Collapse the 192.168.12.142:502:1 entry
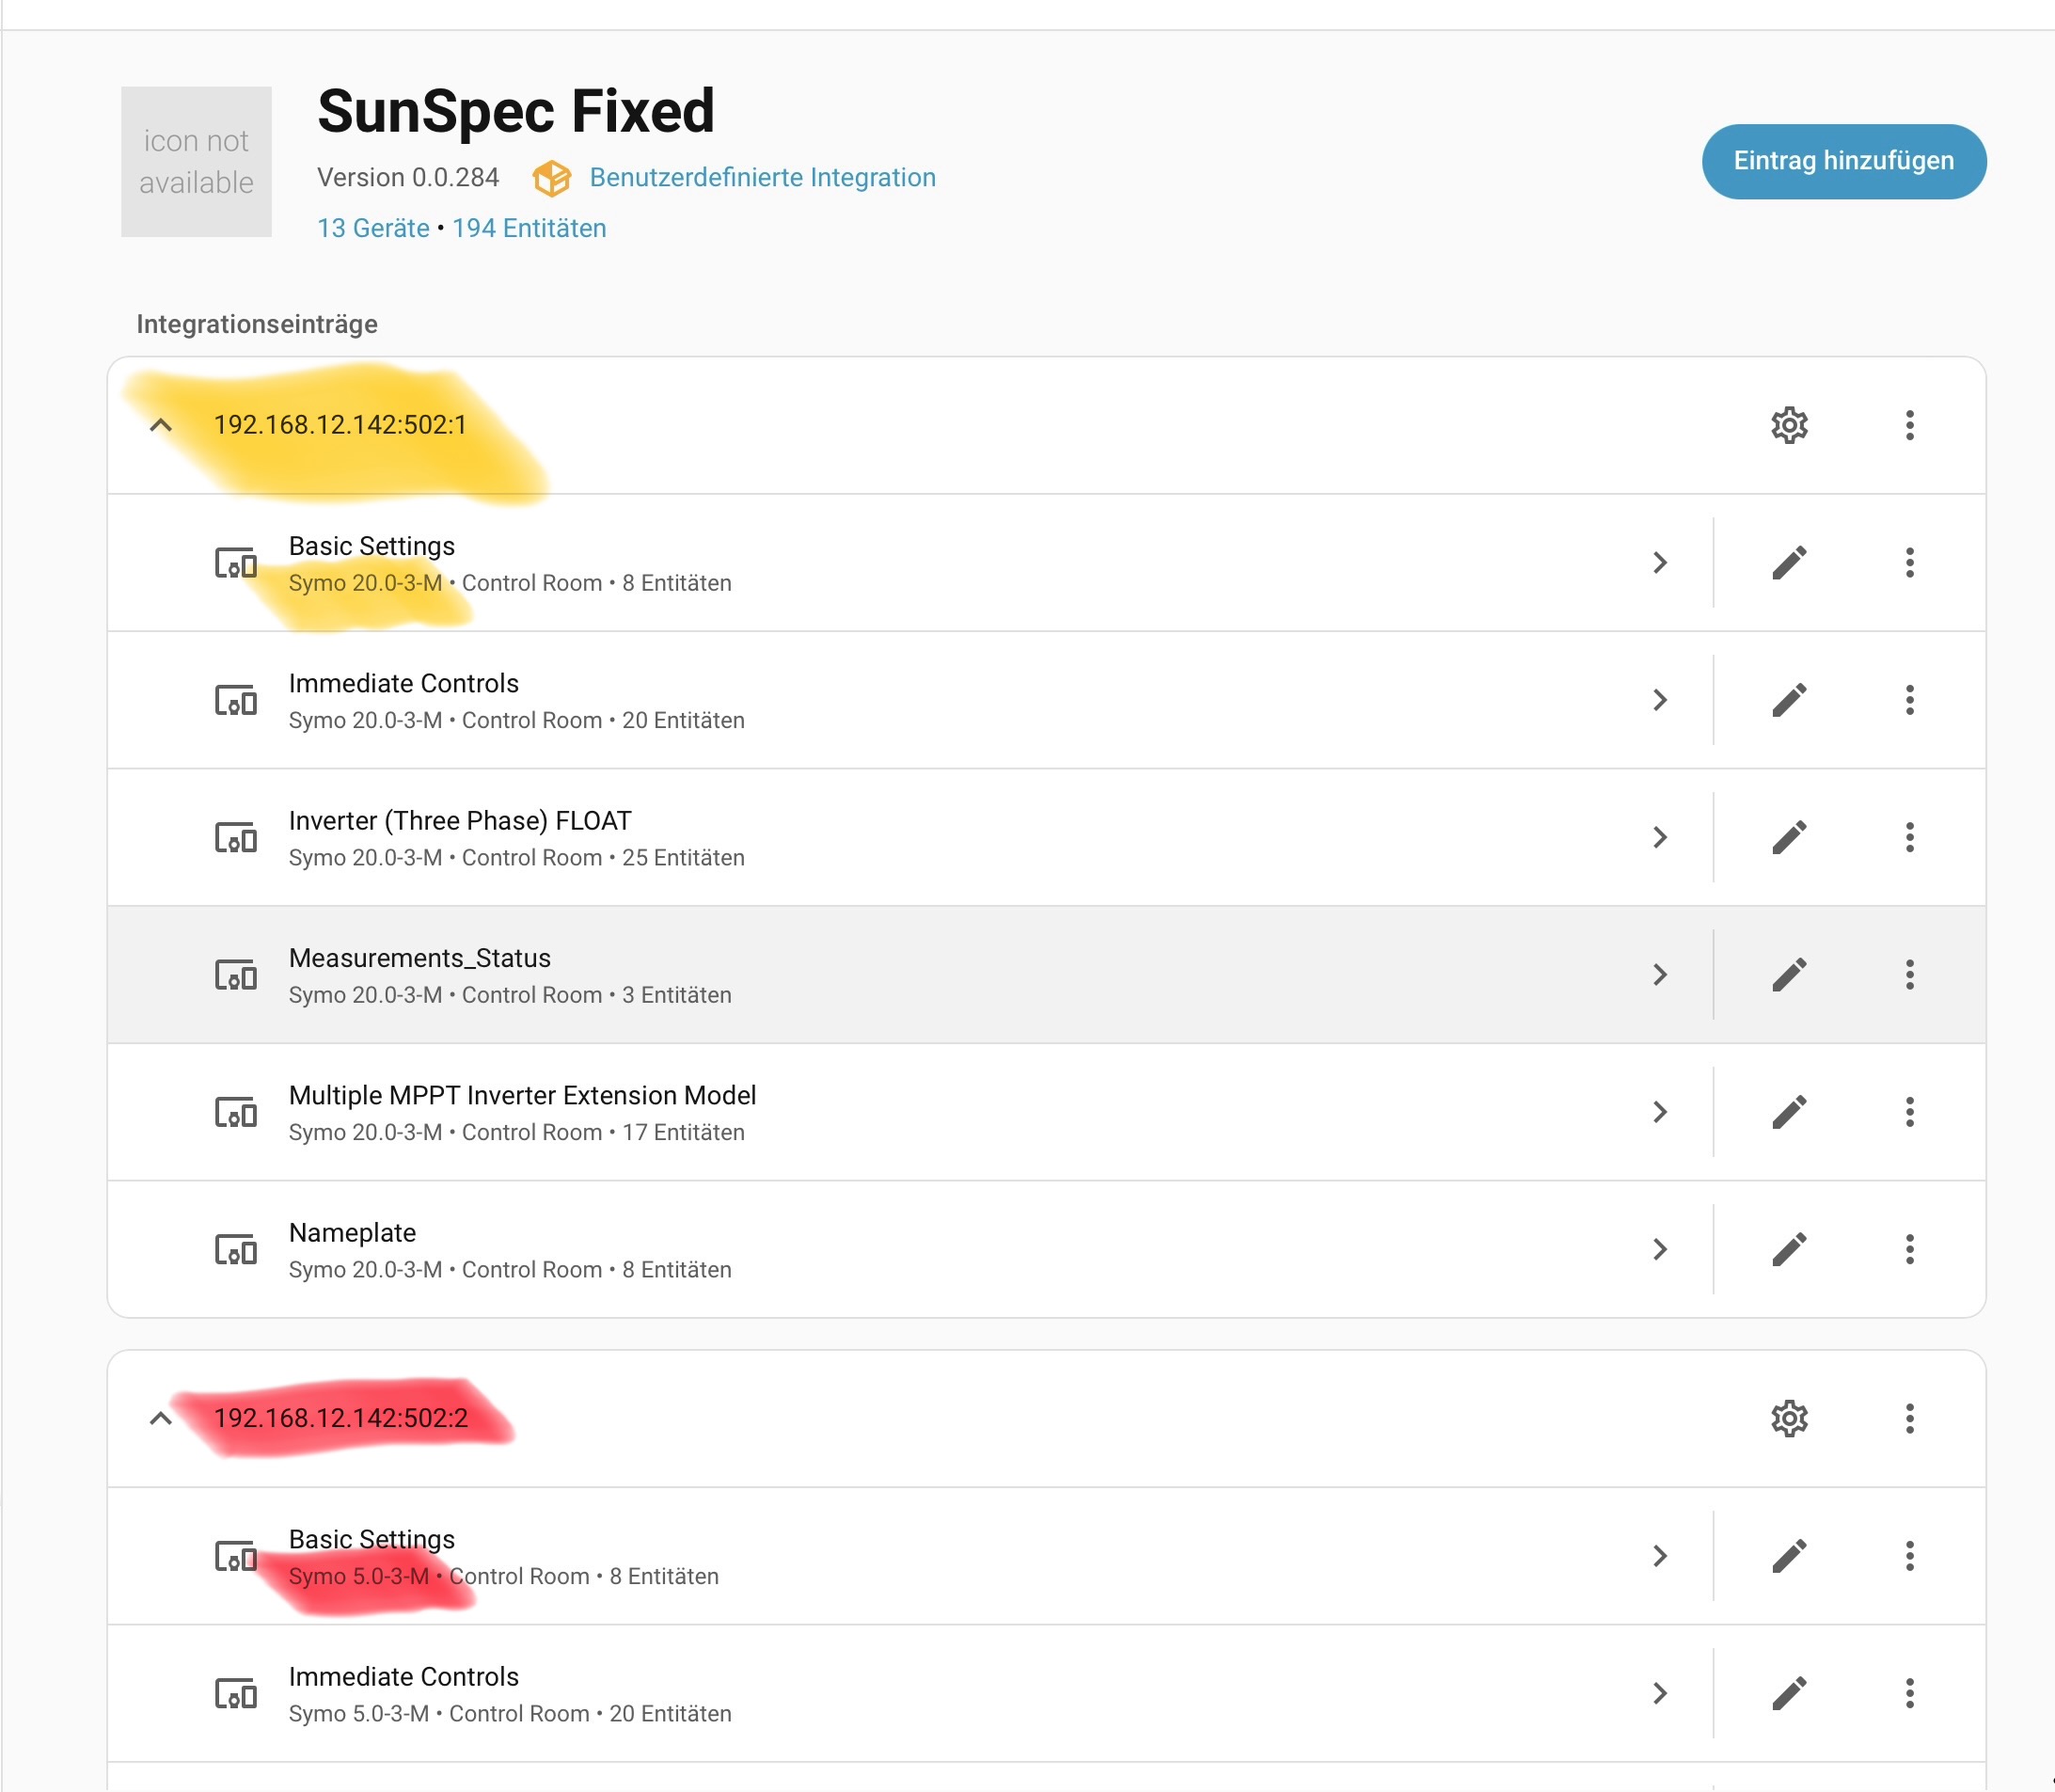This screenshot has width=2055, height=1792. 160,425
